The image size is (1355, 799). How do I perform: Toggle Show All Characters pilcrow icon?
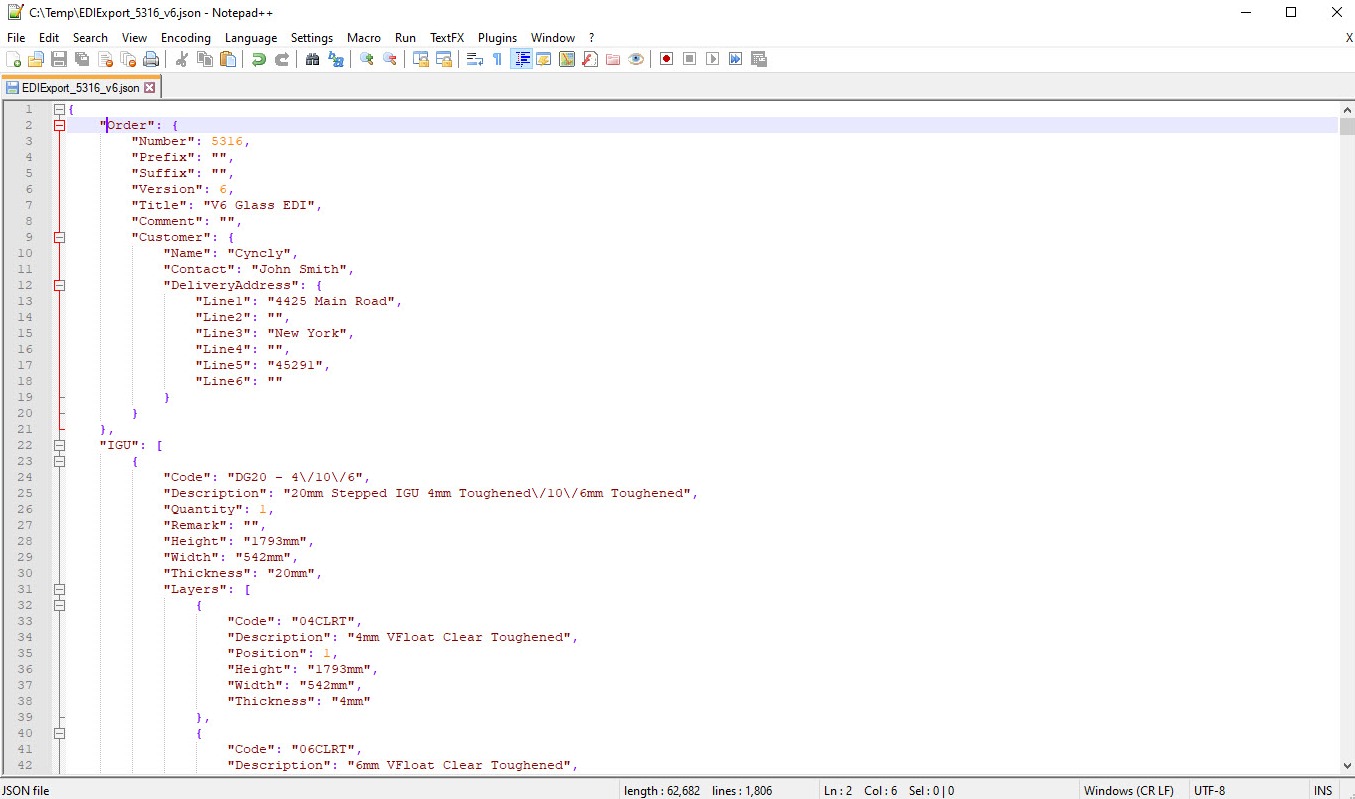(497, 60)
